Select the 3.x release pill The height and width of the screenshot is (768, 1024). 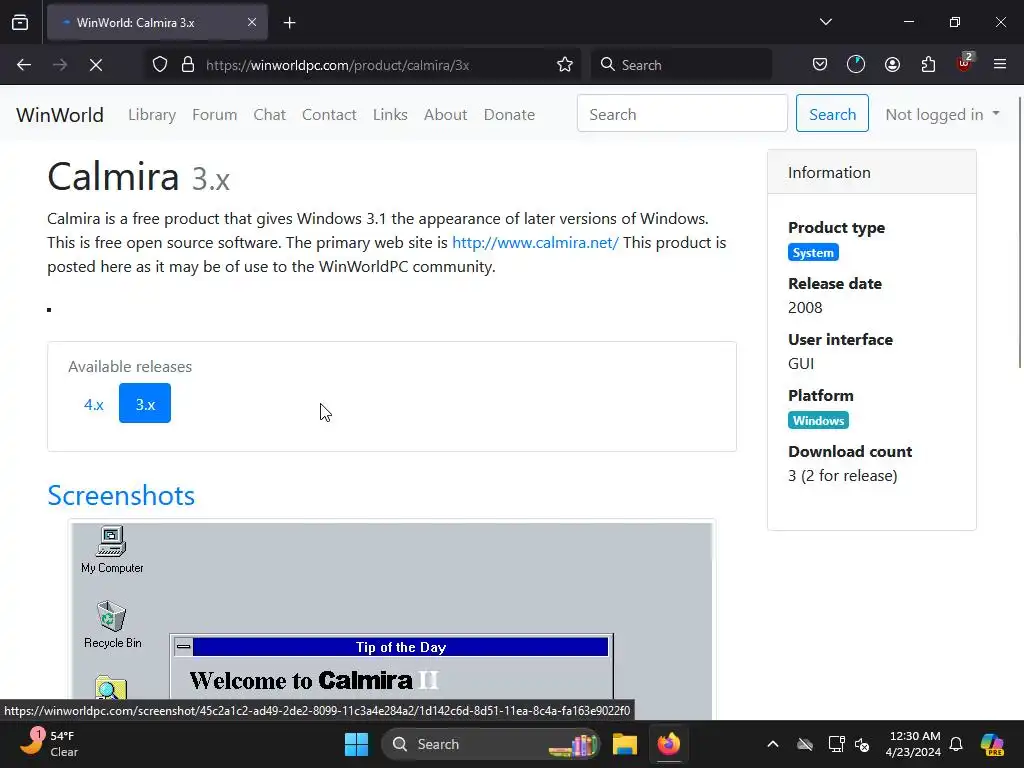click(x=145, y=404)
